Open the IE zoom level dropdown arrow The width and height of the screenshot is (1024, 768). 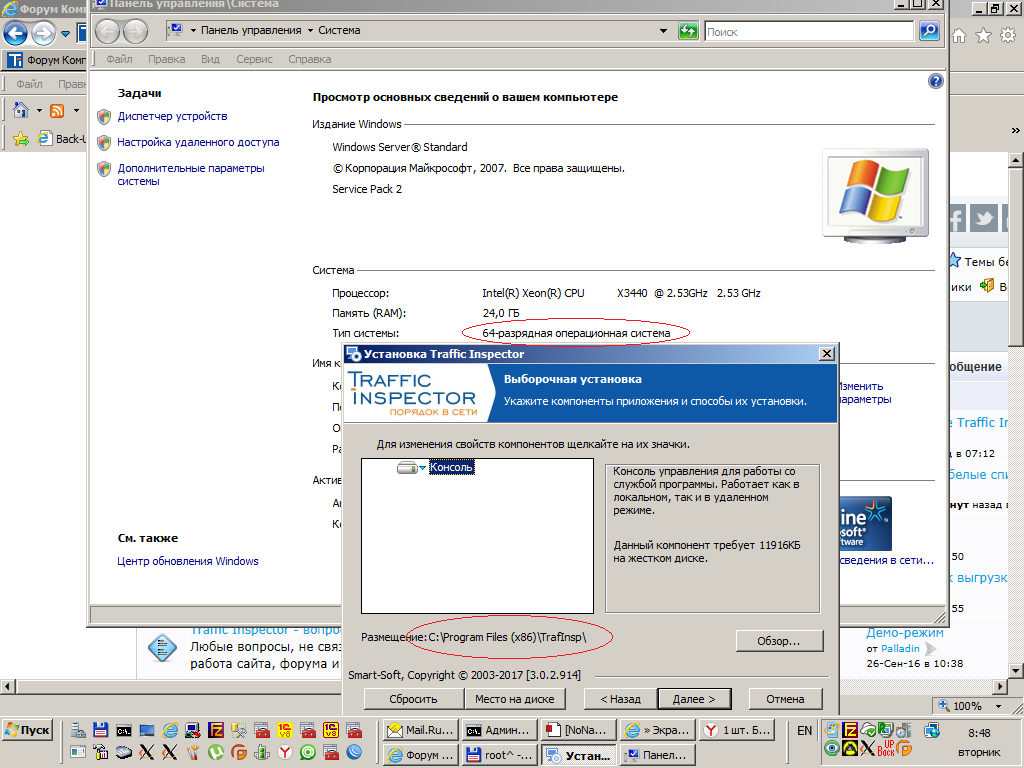tap(998, 706)
